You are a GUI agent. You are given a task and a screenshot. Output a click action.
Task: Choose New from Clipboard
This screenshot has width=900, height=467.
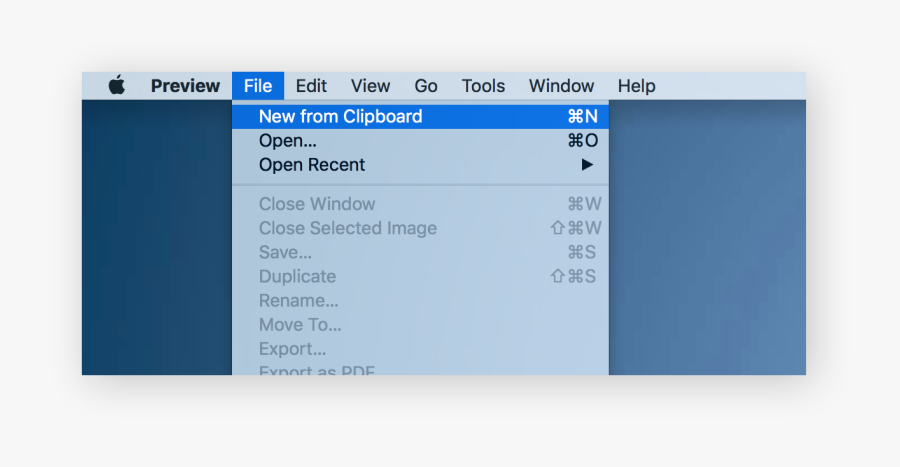tap(420, 116)
